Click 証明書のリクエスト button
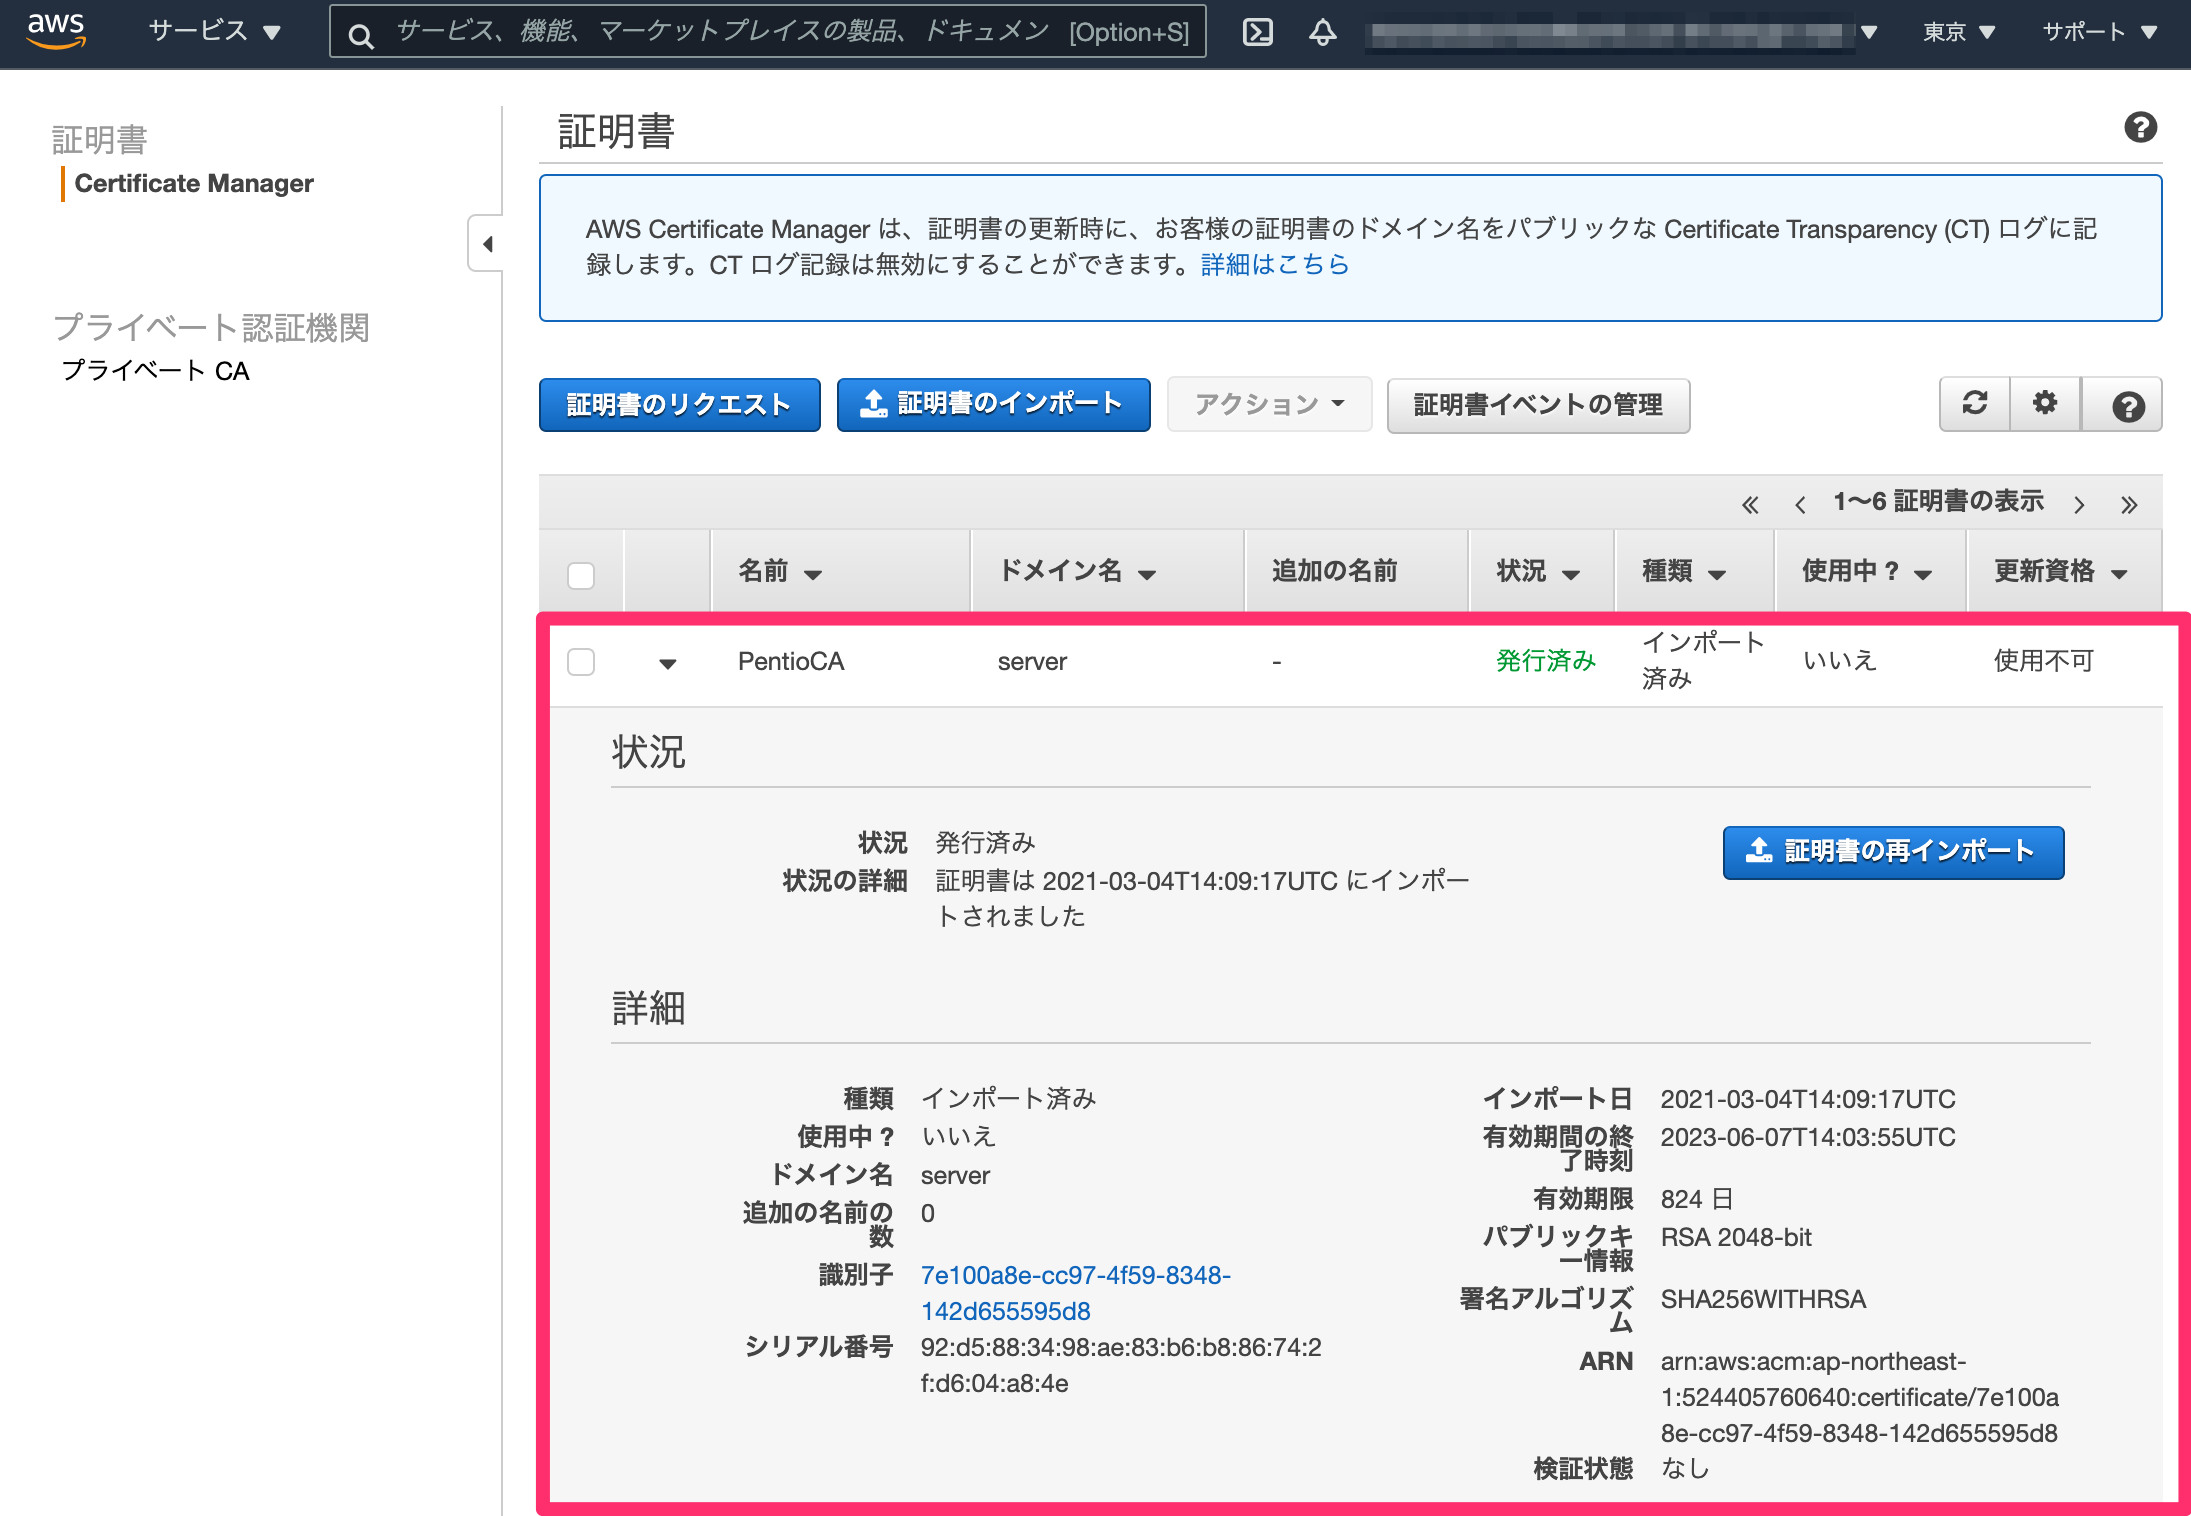Image resolution: width=2191 pixels, height=1516 pixels. [x=679, y=405]
